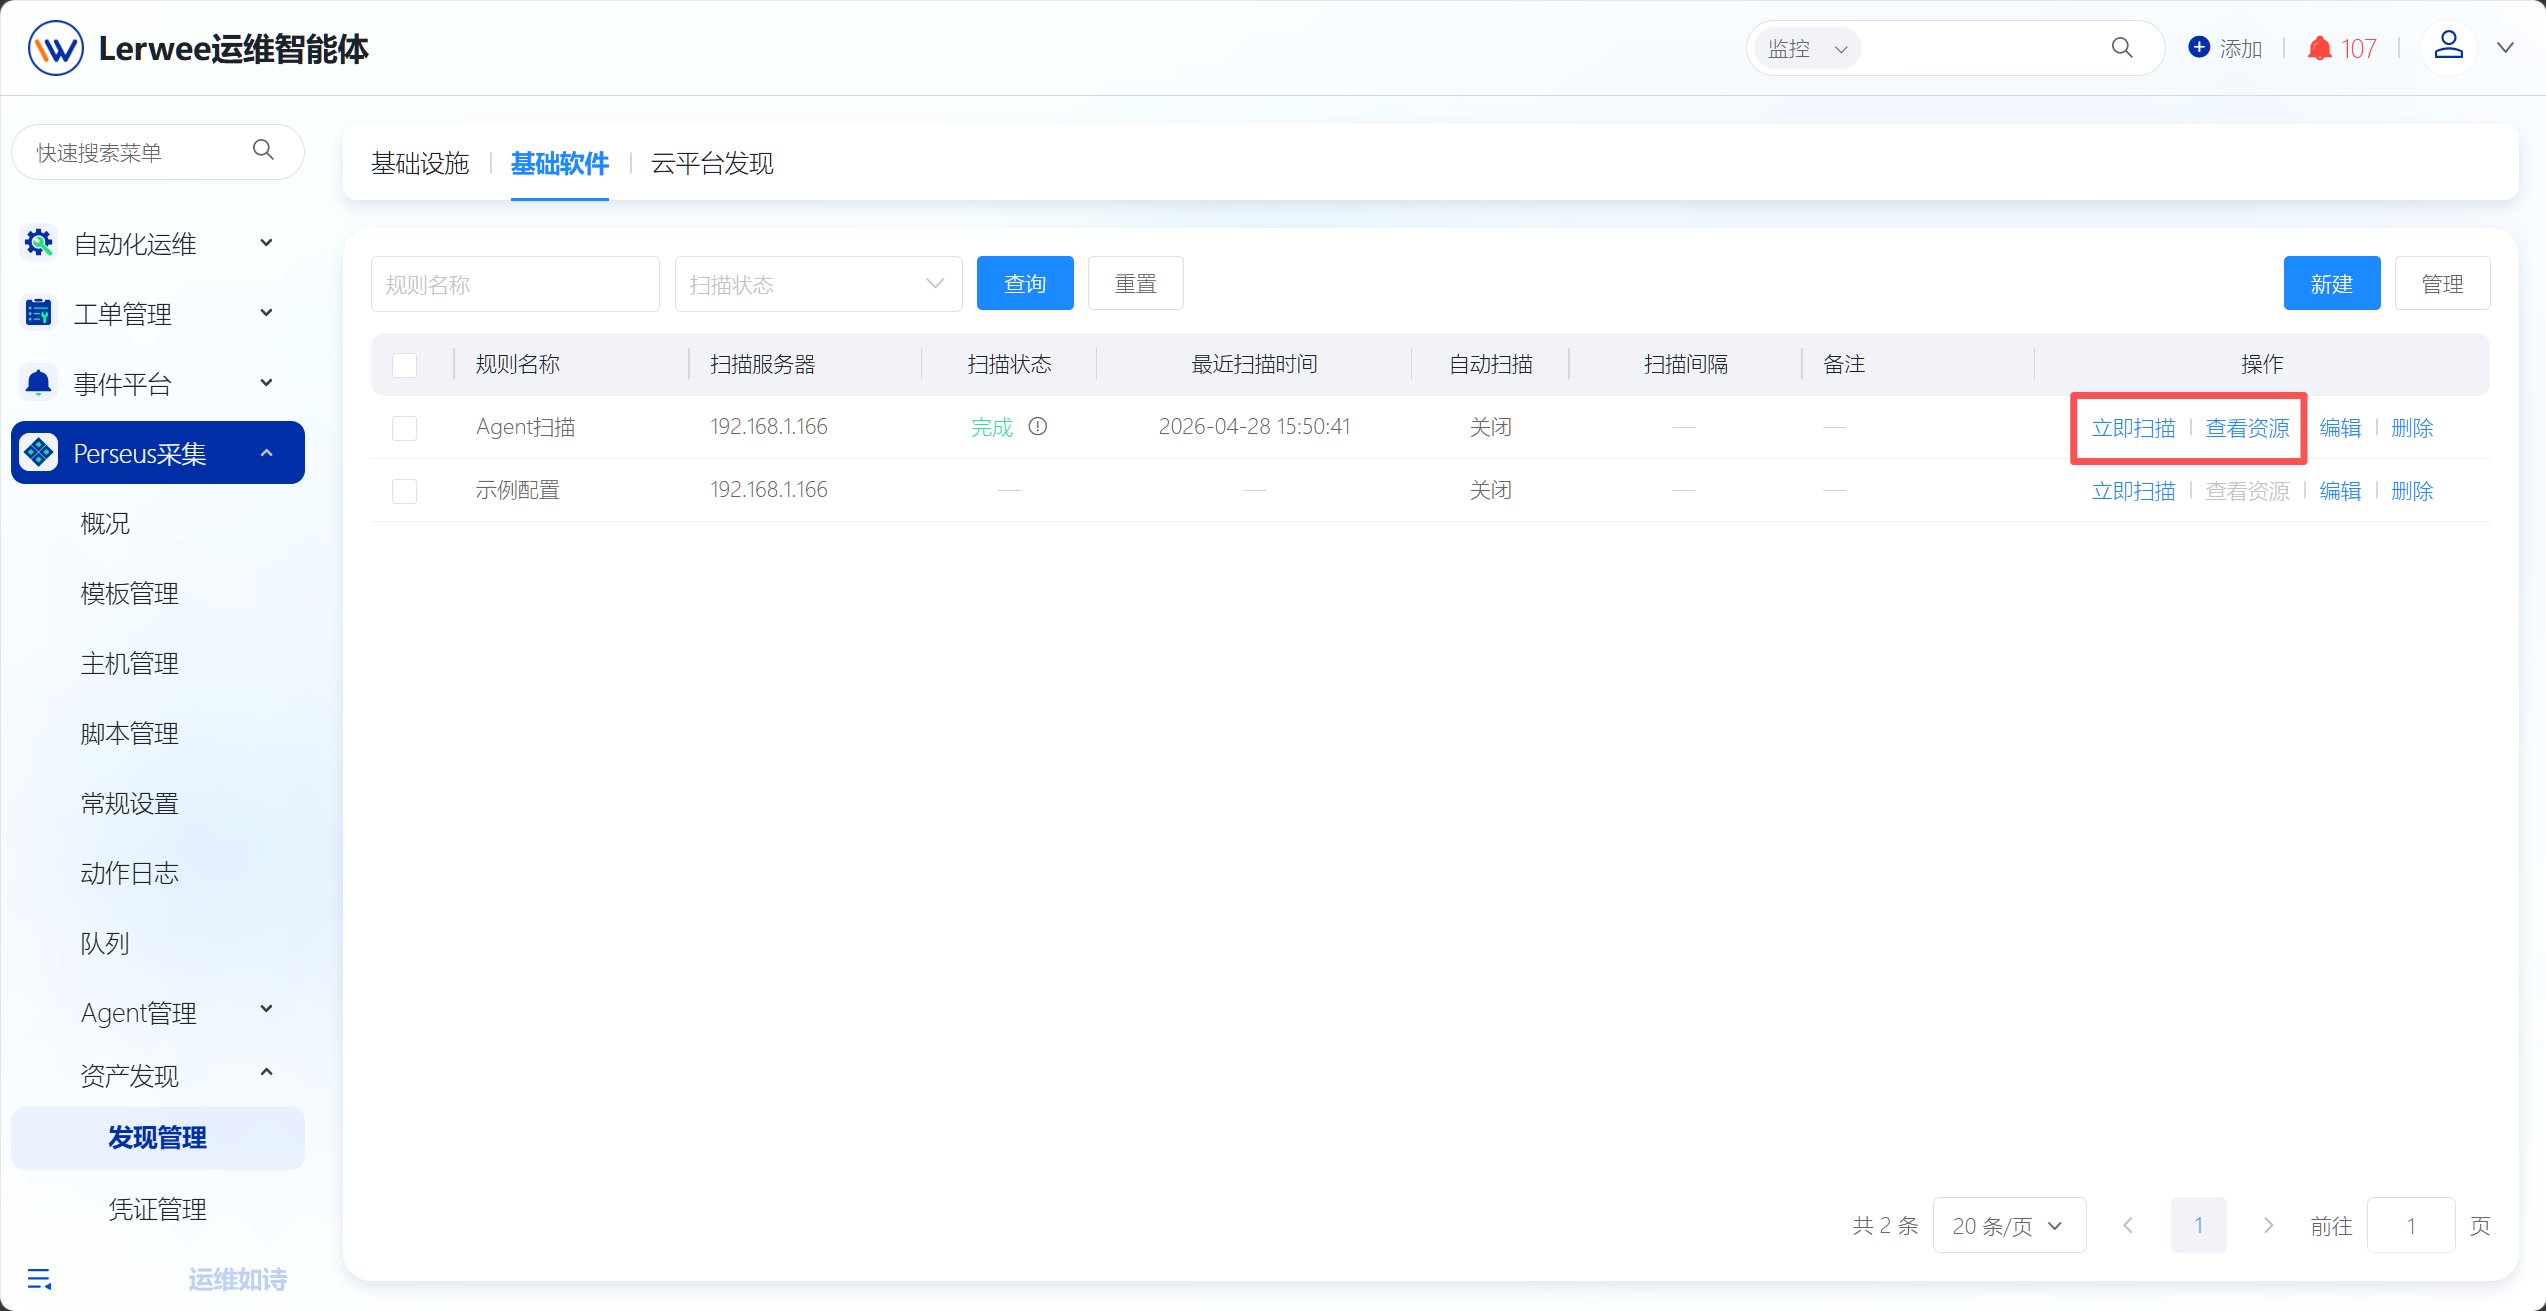
Task: Click the info icon beside 完成 status
Action: 1038,427
